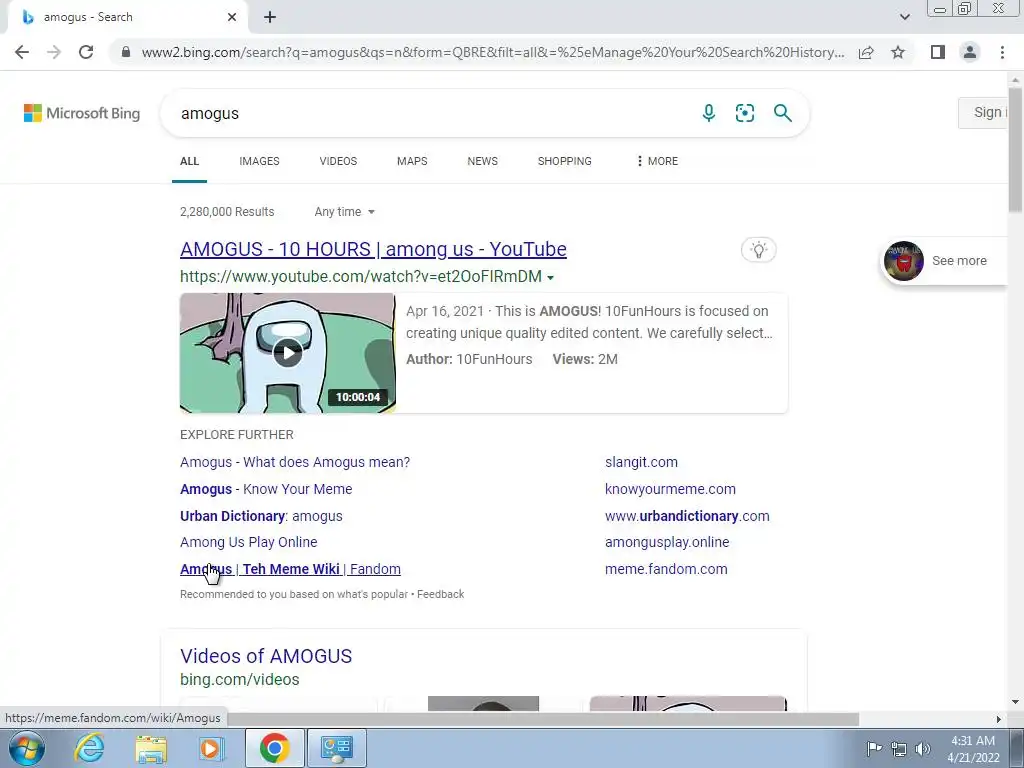Switch to the VIDEOS tab
The height and width of the screenshot is (768, 1024).
coord(338,161)
